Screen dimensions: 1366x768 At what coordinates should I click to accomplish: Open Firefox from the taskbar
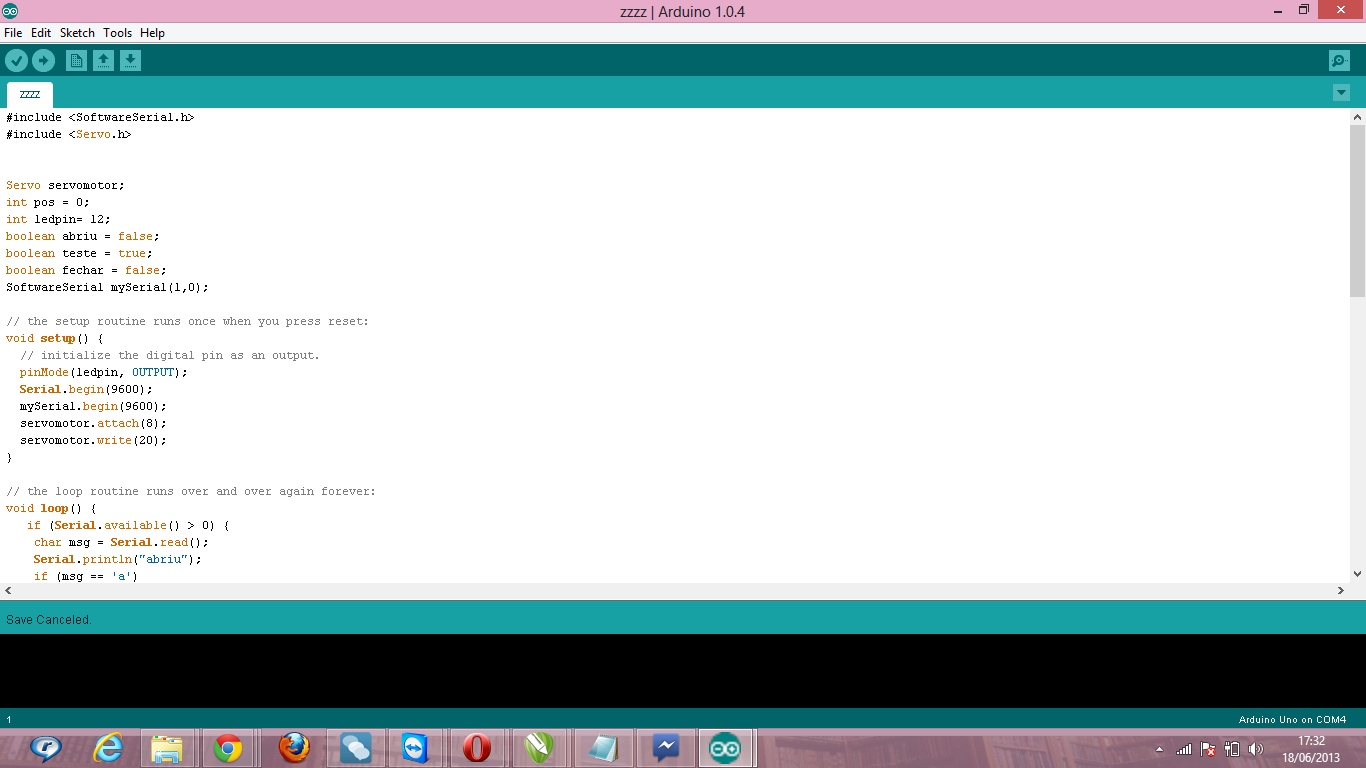294,748
